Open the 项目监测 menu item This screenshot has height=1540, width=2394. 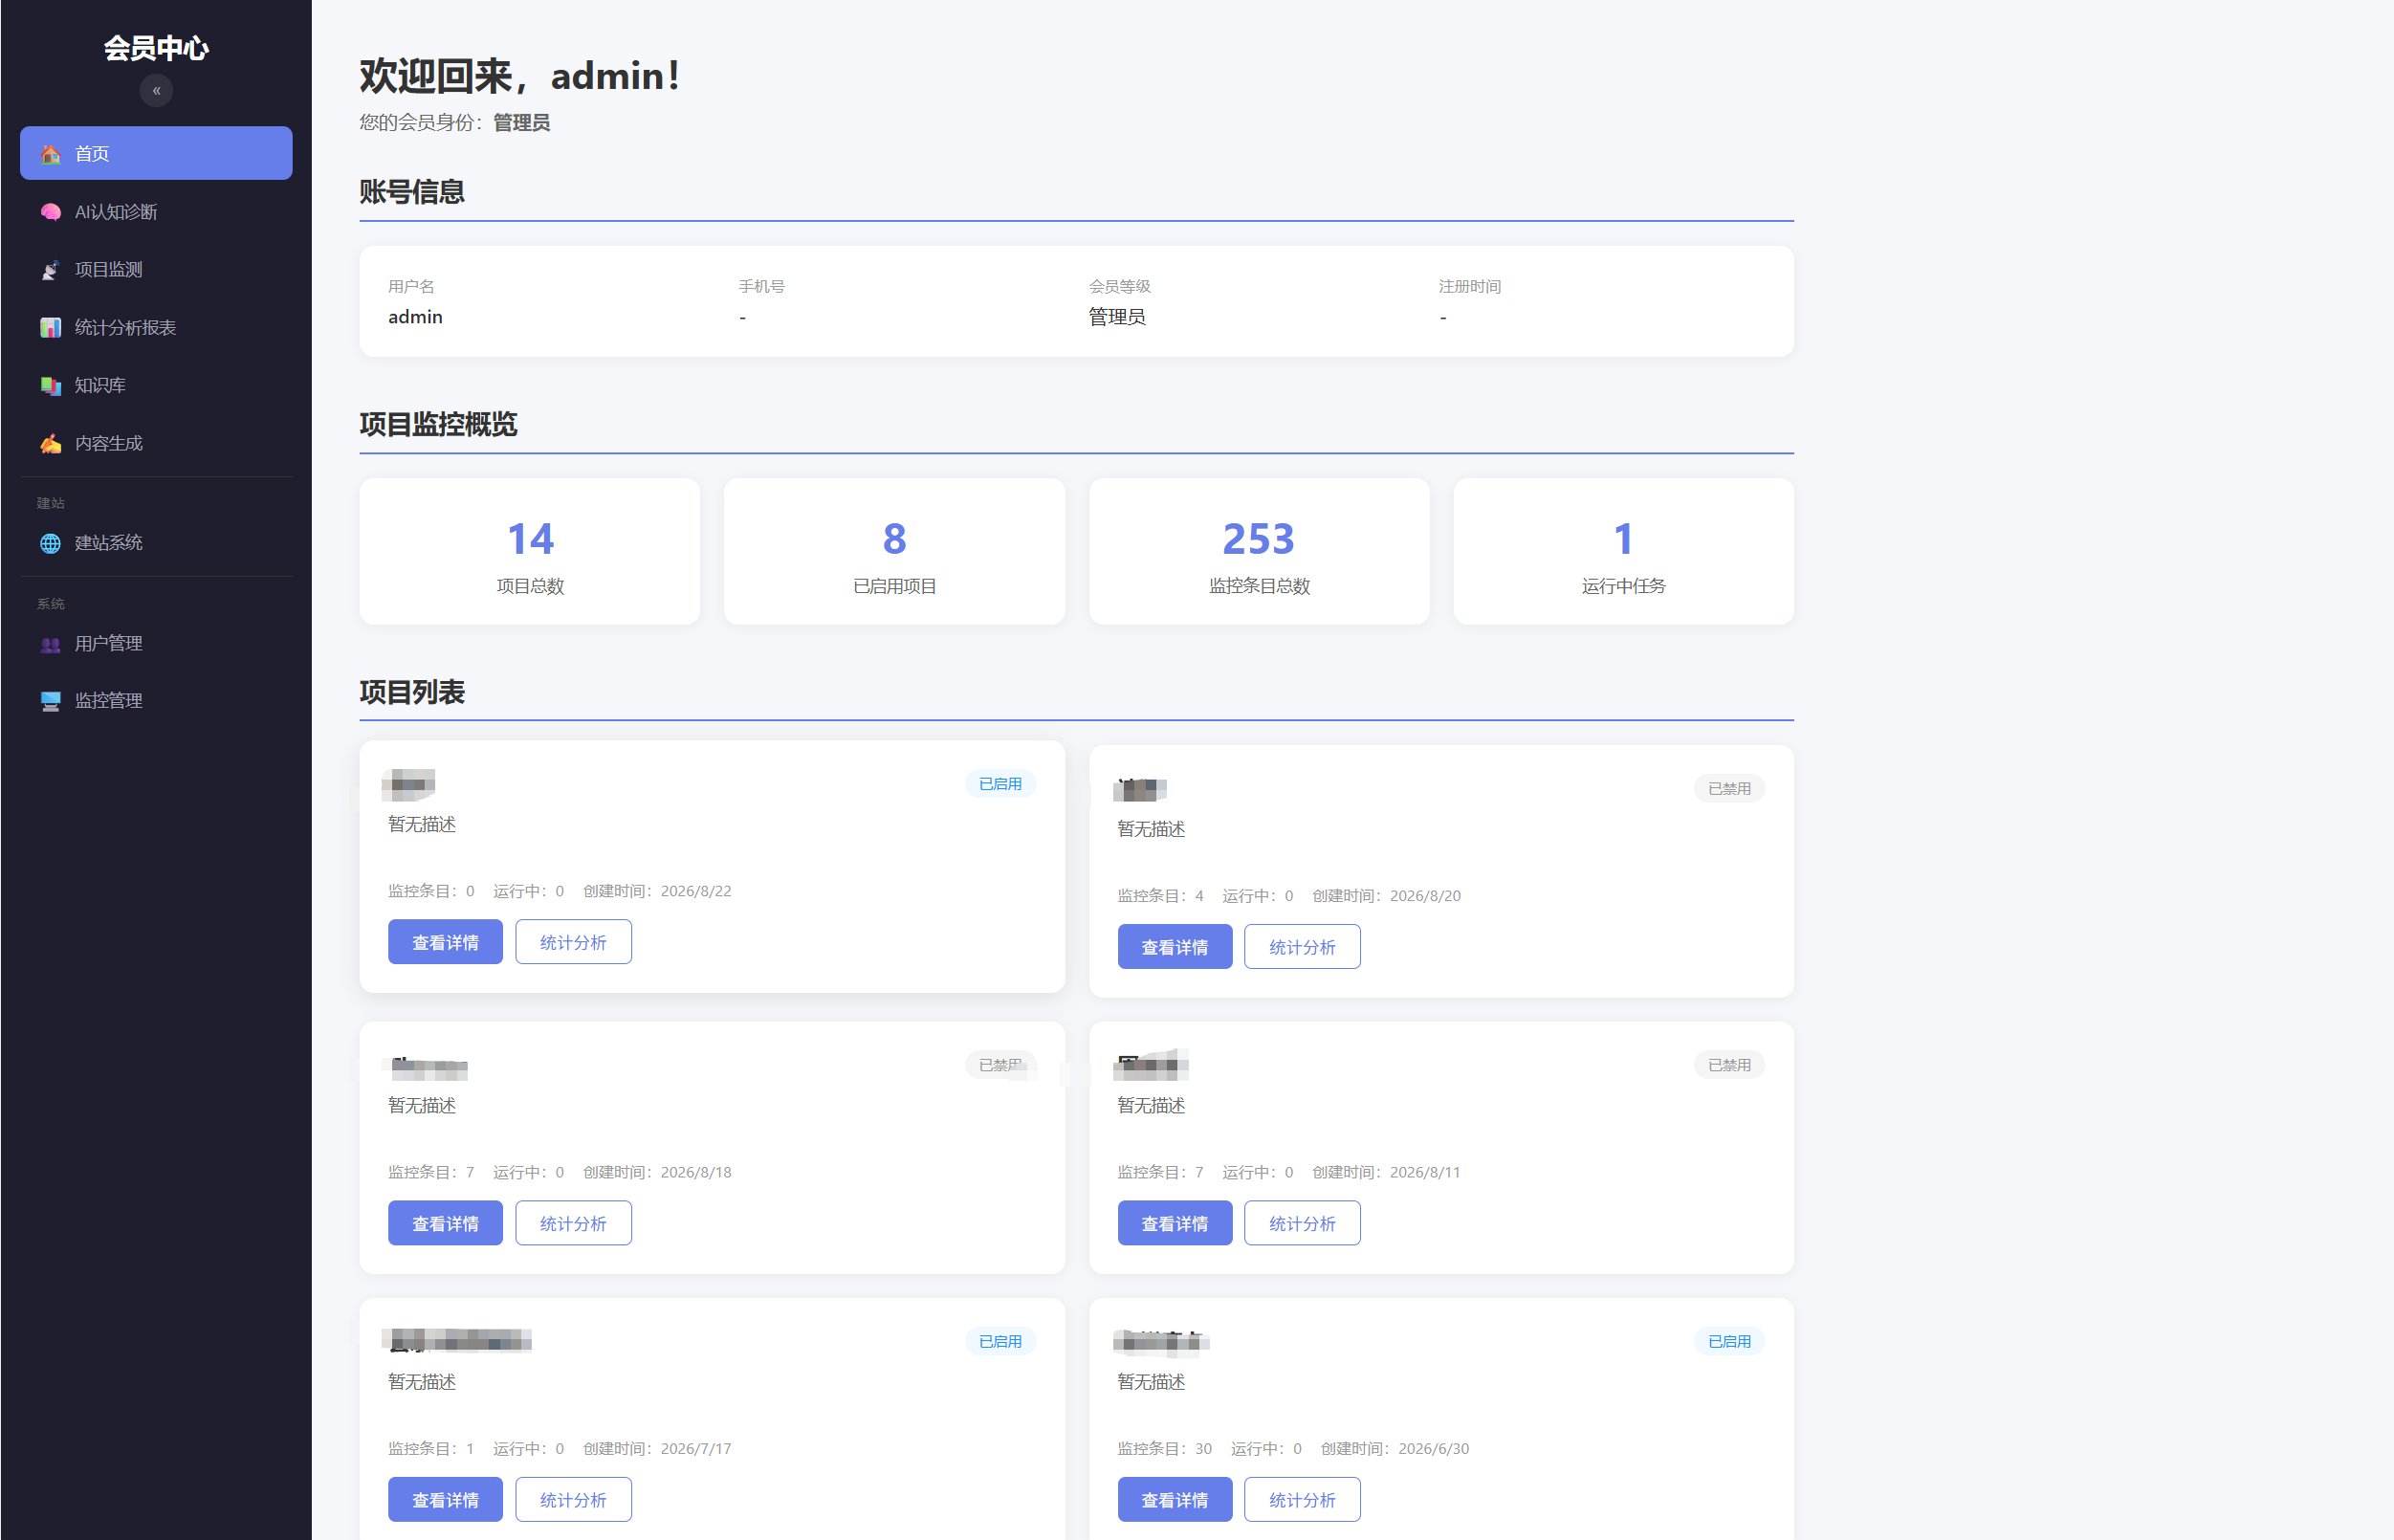tap(156, 270)
